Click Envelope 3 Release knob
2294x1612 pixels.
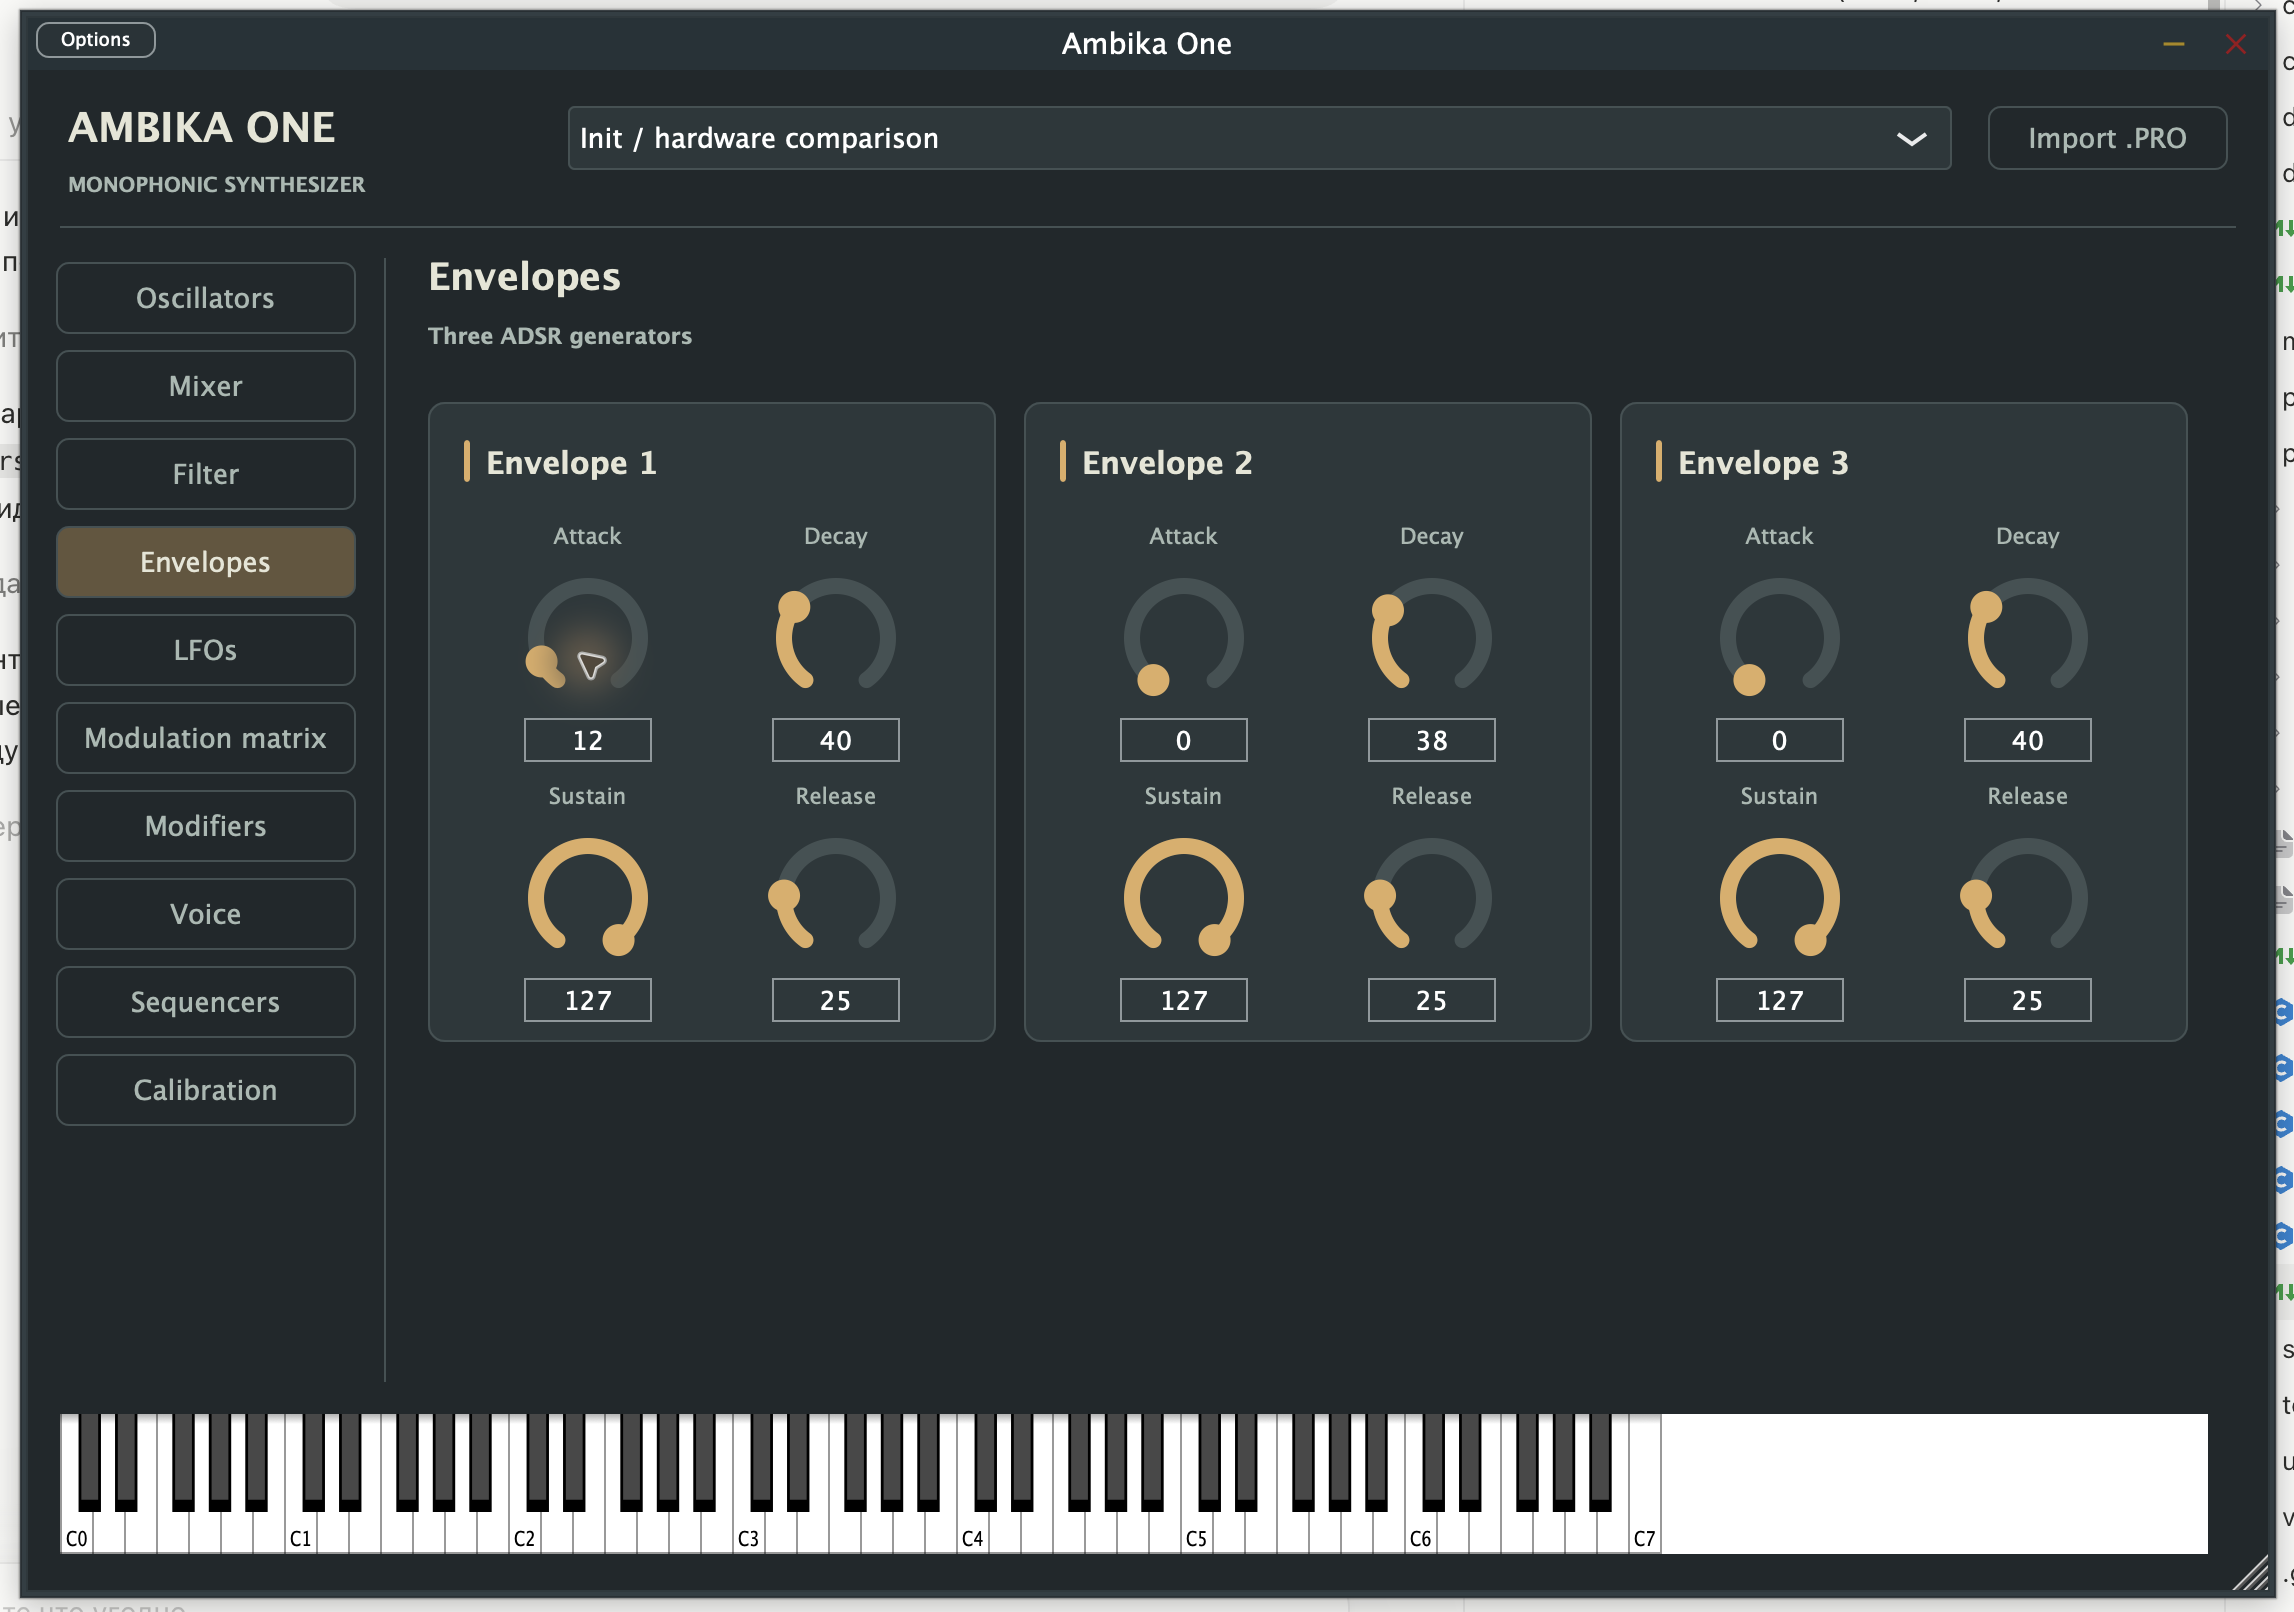coord(2028,897)
